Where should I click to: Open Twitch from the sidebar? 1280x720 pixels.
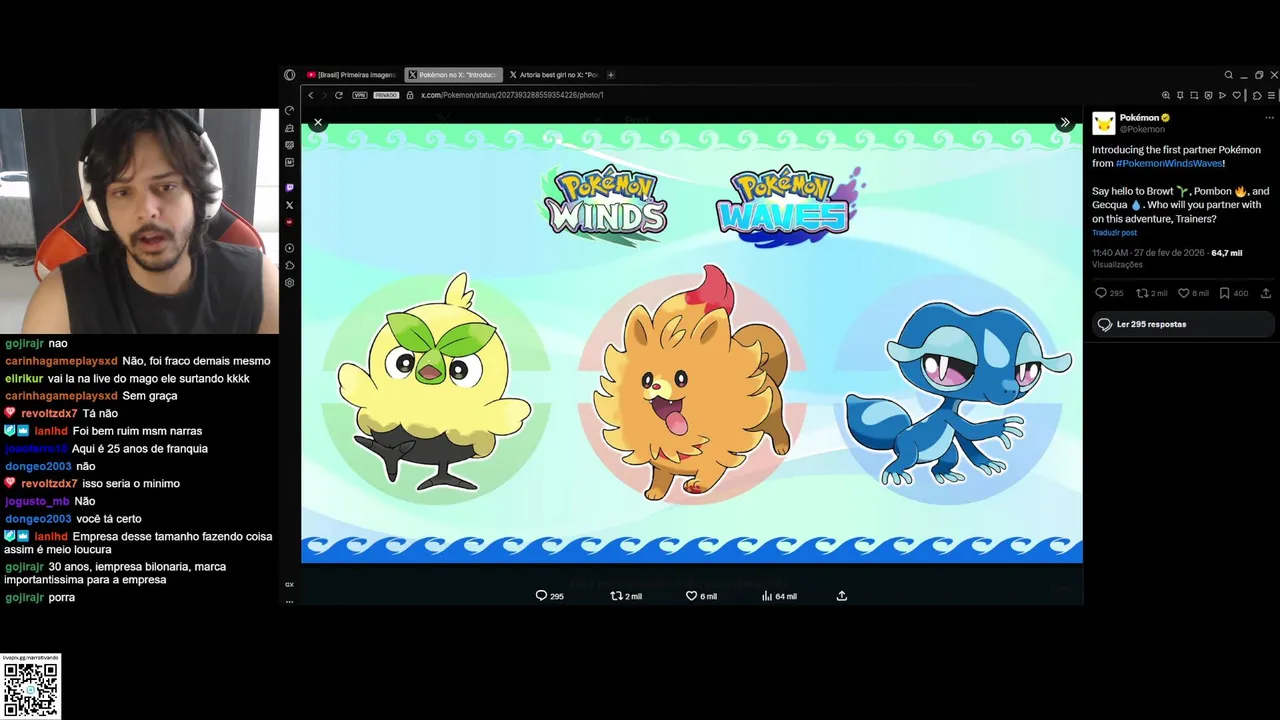pos(289,188)
